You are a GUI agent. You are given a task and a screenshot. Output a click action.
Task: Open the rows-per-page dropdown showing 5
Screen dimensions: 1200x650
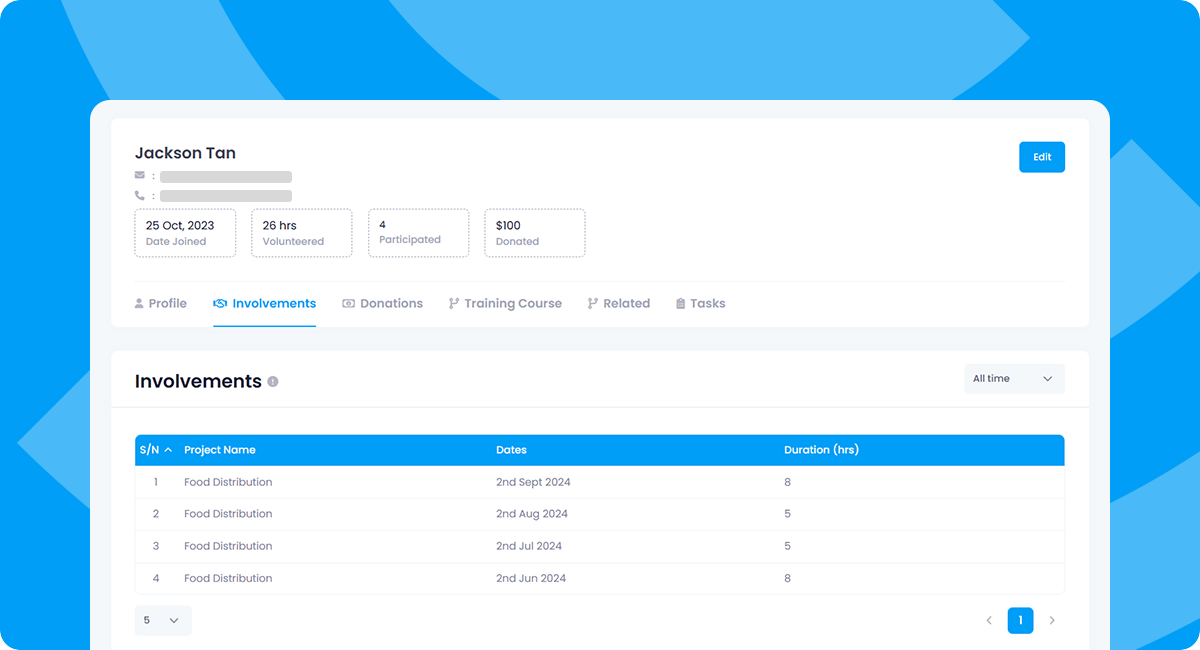pyautogui.click(x=162, y=620)
